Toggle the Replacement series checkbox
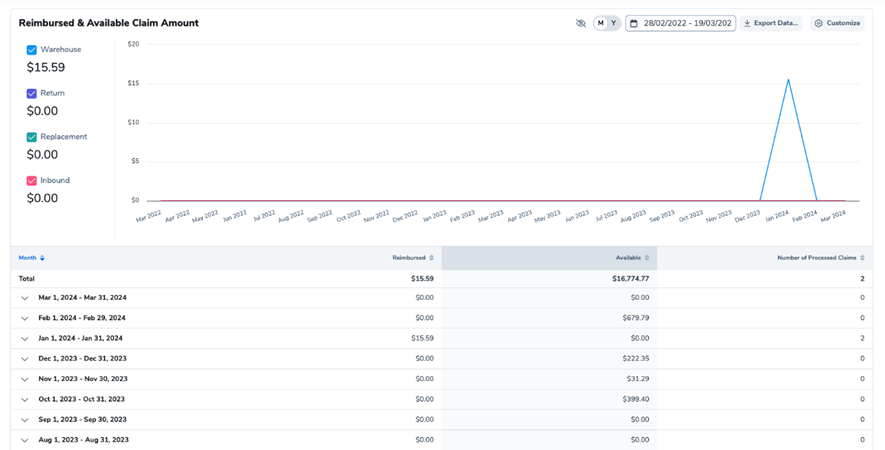This screenshot has height=450, width=885. [32, 137]
